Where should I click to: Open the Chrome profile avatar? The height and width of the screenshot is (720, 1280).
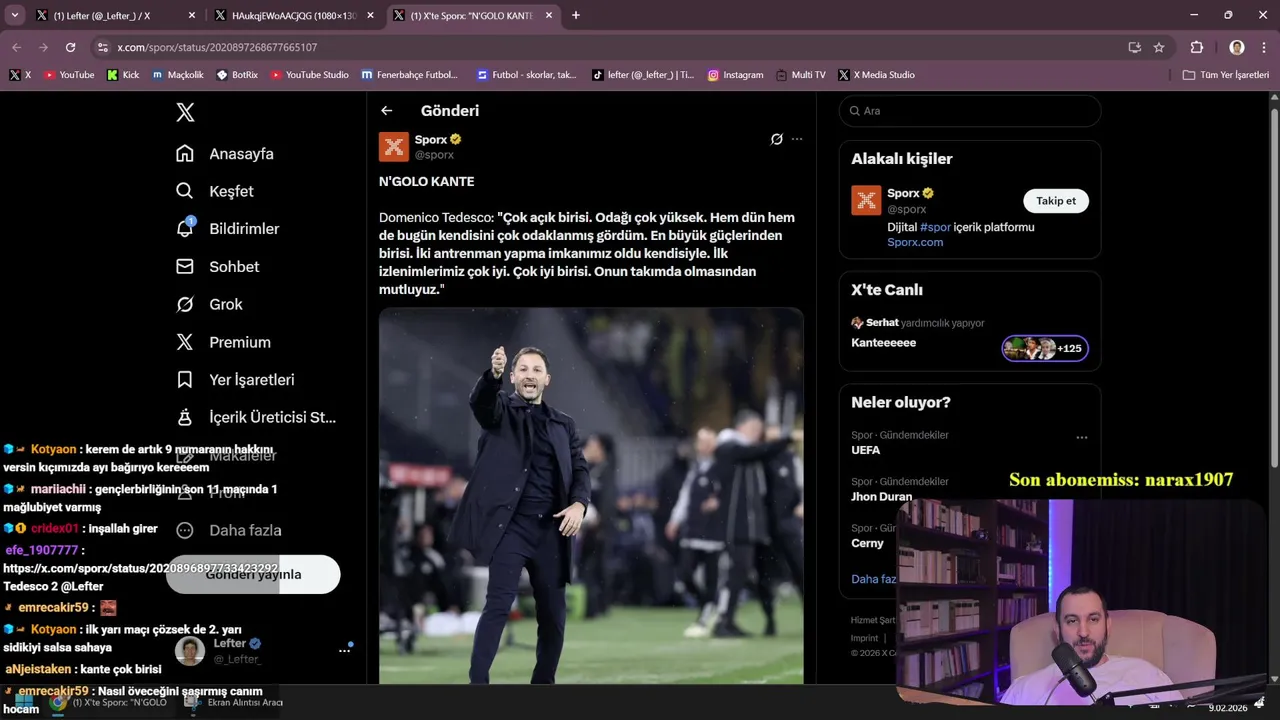tap(1237, 47)
